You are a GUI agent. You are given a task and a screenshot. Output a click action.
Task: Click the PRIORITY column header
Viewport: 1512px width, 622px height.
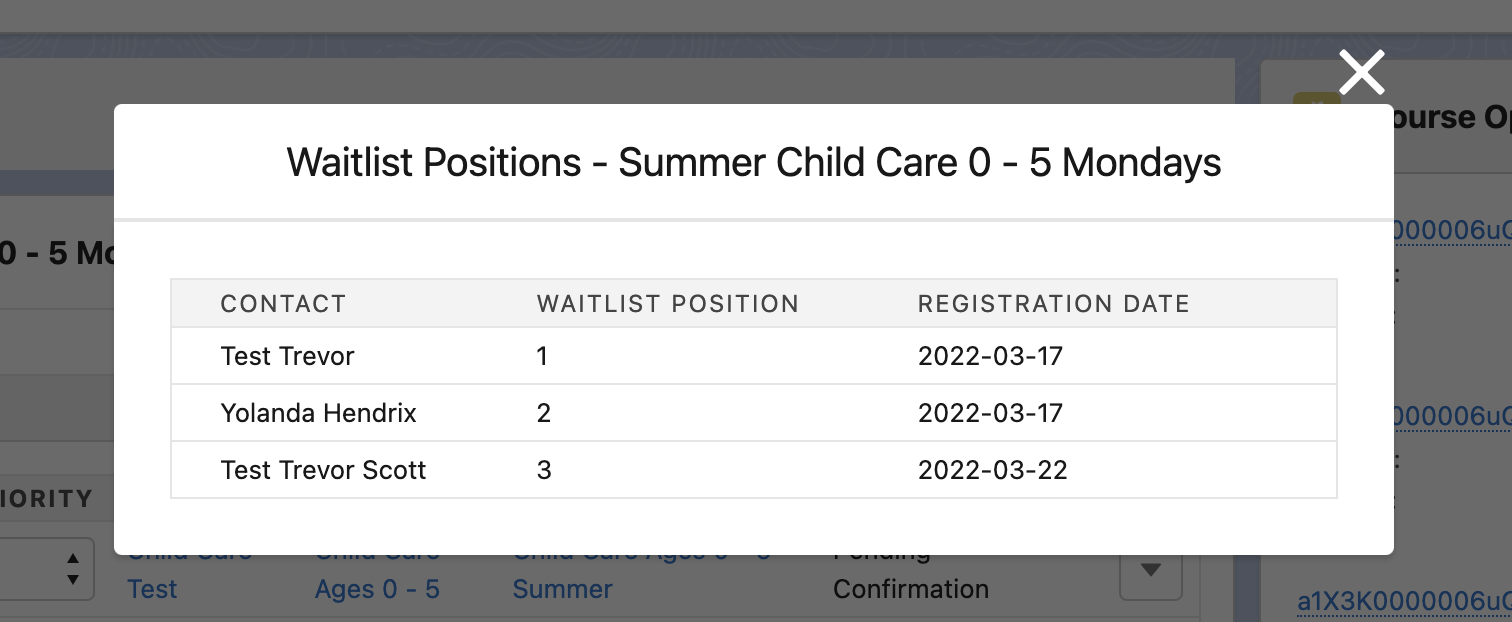[x=45, y=498]
